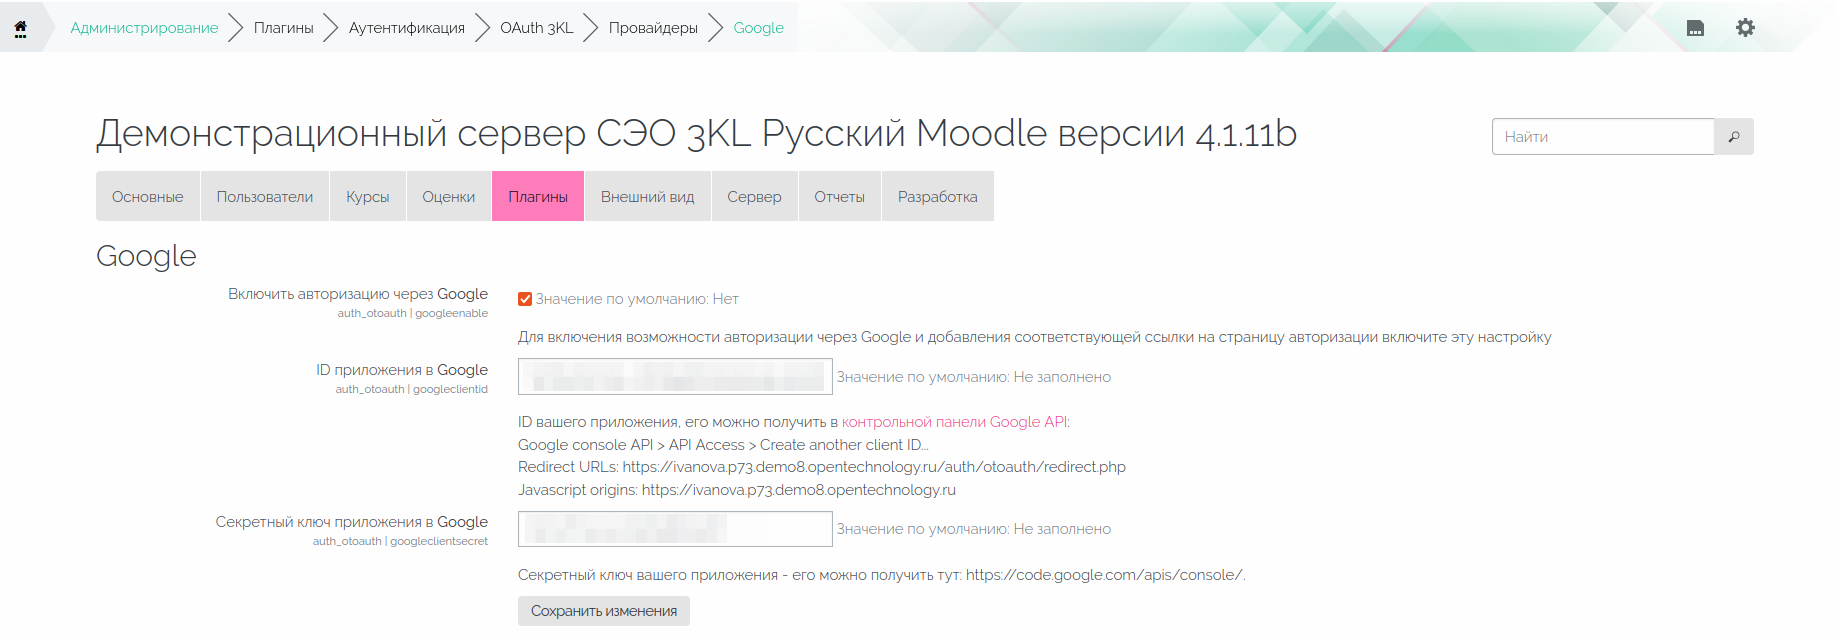Click the Провайдеры breadcrumb item
1838x635 pixels.
[653, 28]
